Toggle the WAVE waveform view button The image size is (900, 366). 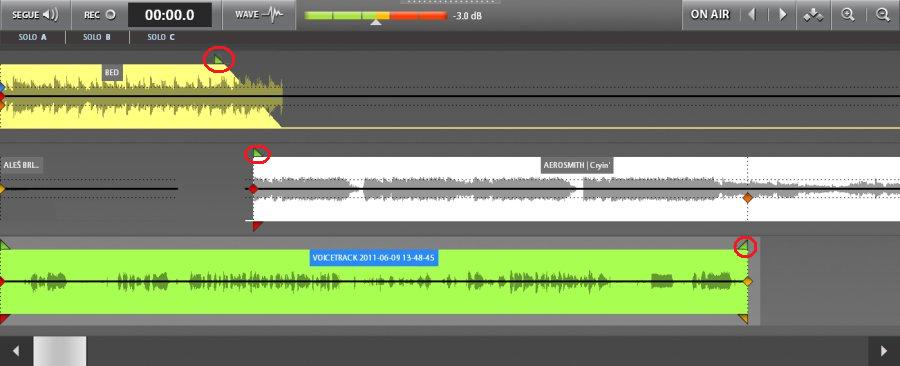(x=258, y=14)
